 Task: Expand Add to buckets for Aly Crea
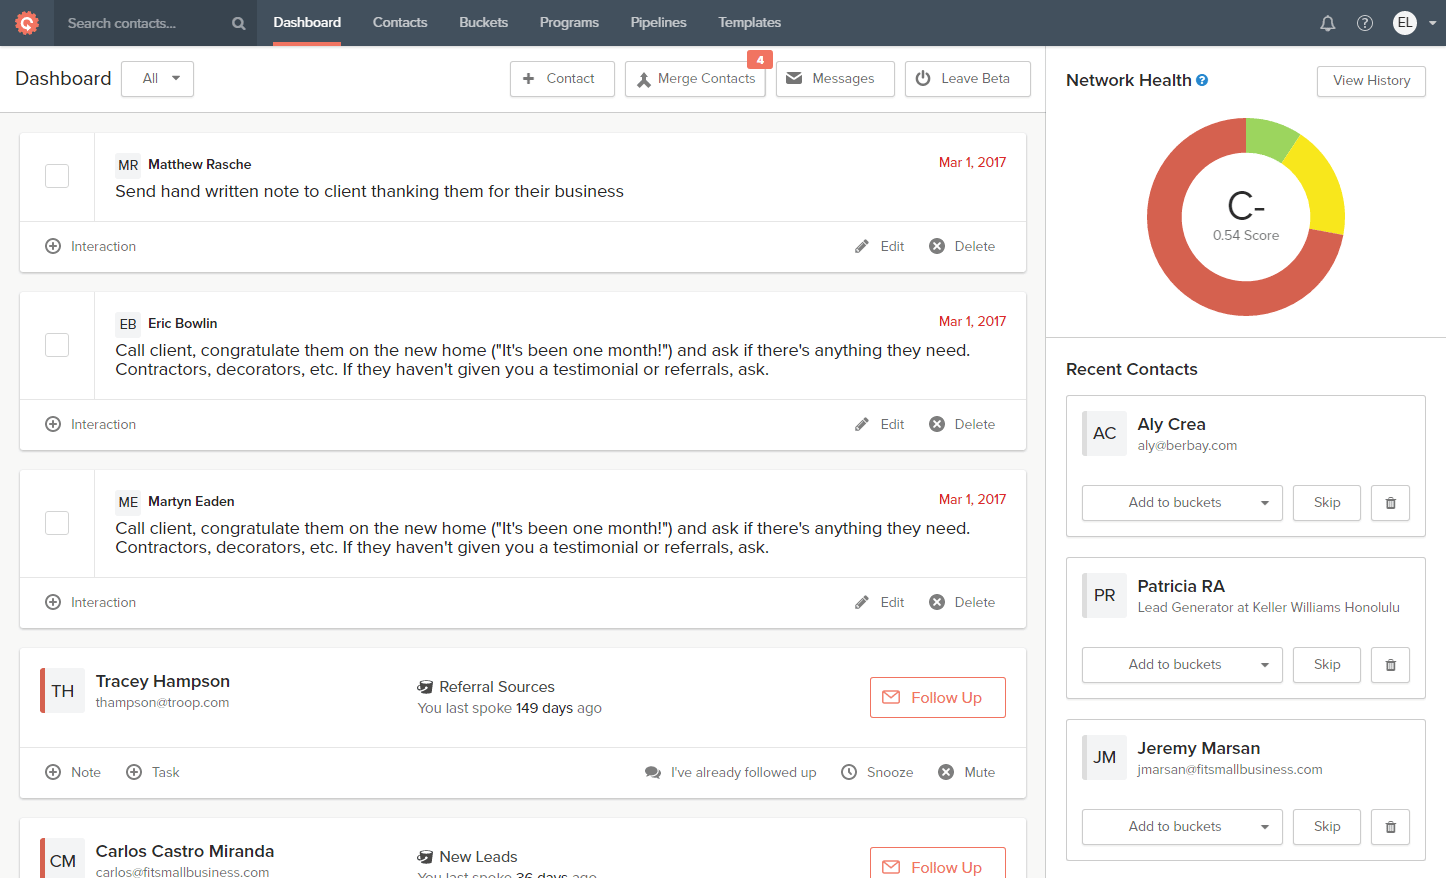pos(1182,503)
